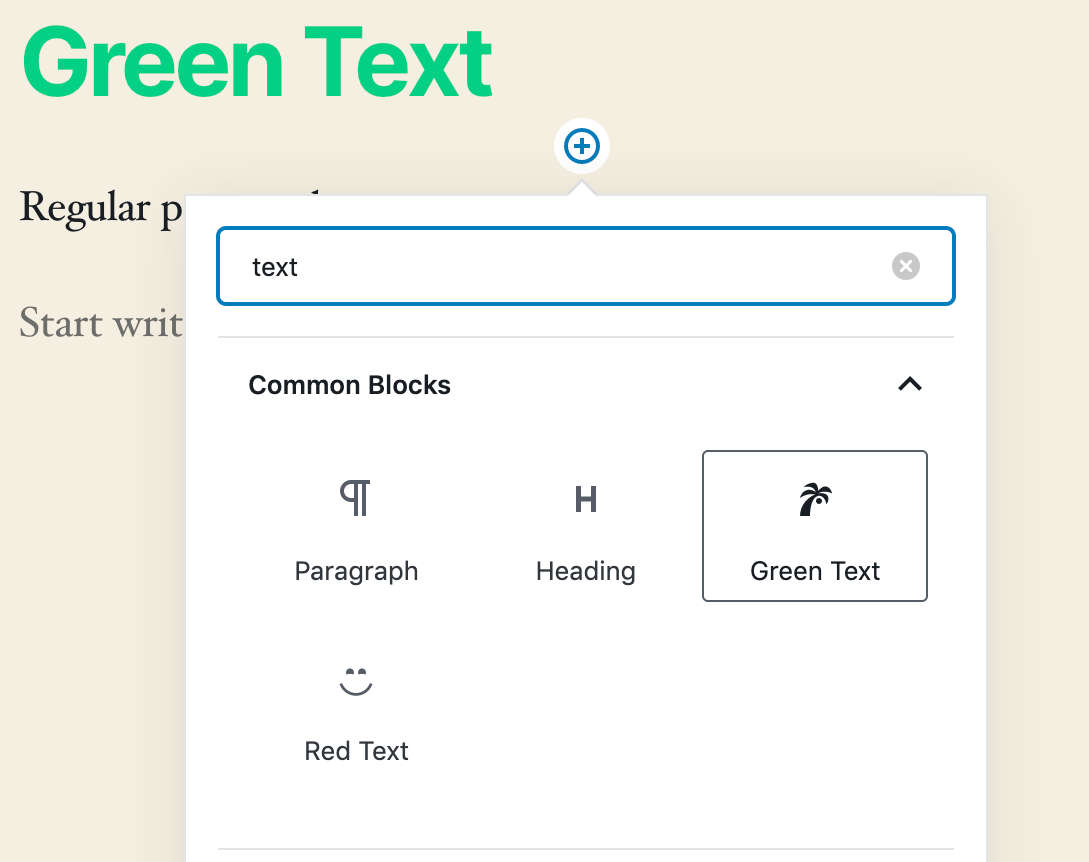The image size is (1089, 862).
Task: Click the palm tree icon on Green Text block
Action: point(814,497)
